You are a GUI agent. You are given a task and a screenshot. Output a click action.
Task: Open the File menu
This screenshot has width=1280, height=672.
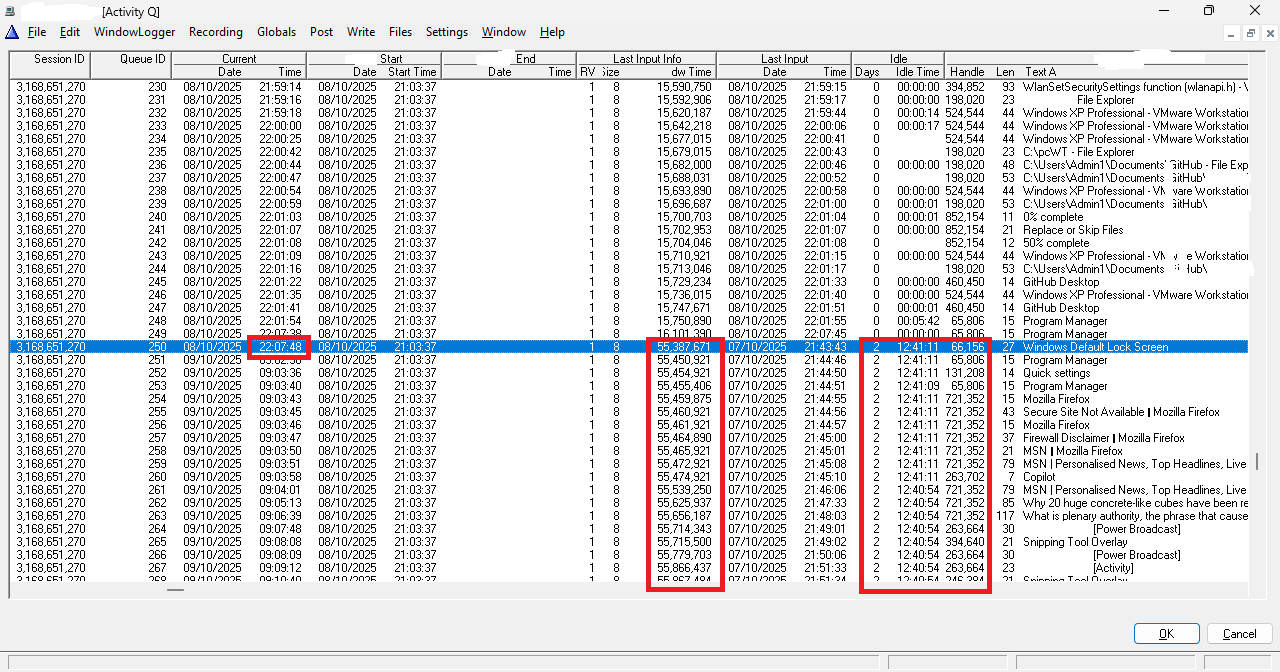(37, 32)
